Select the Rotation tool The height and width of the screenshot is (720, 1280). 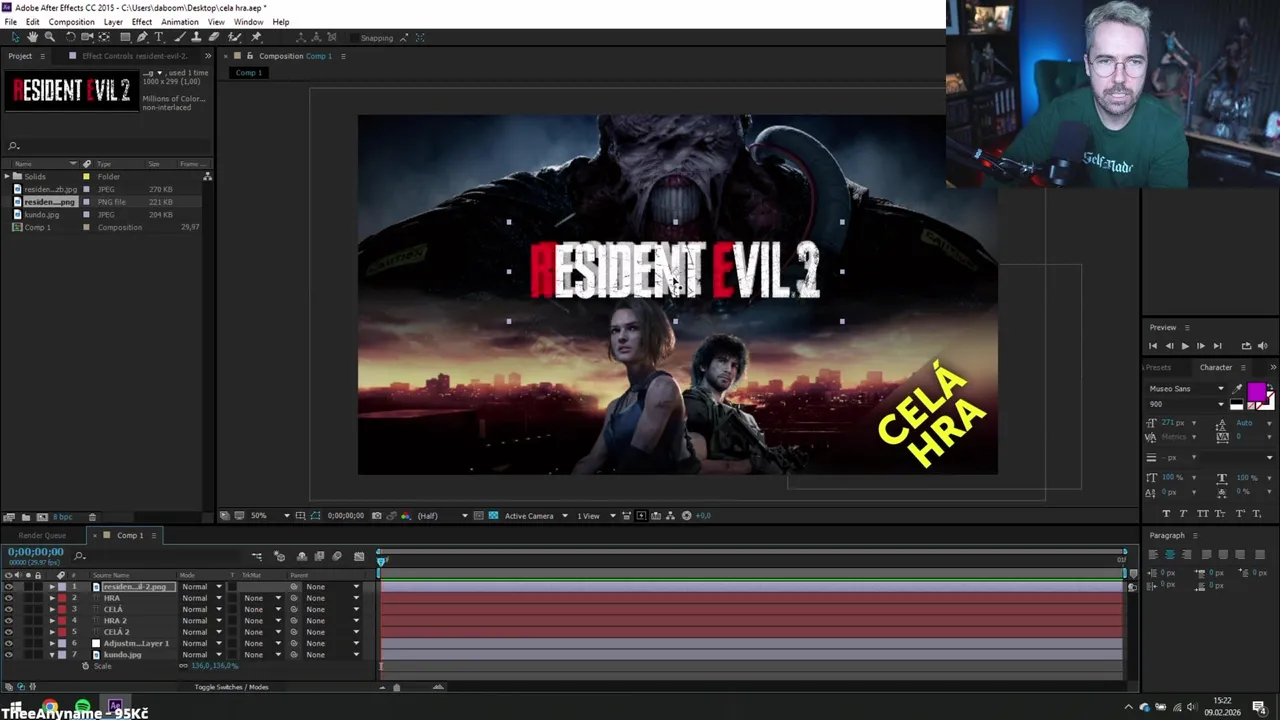tap(70, 37)
